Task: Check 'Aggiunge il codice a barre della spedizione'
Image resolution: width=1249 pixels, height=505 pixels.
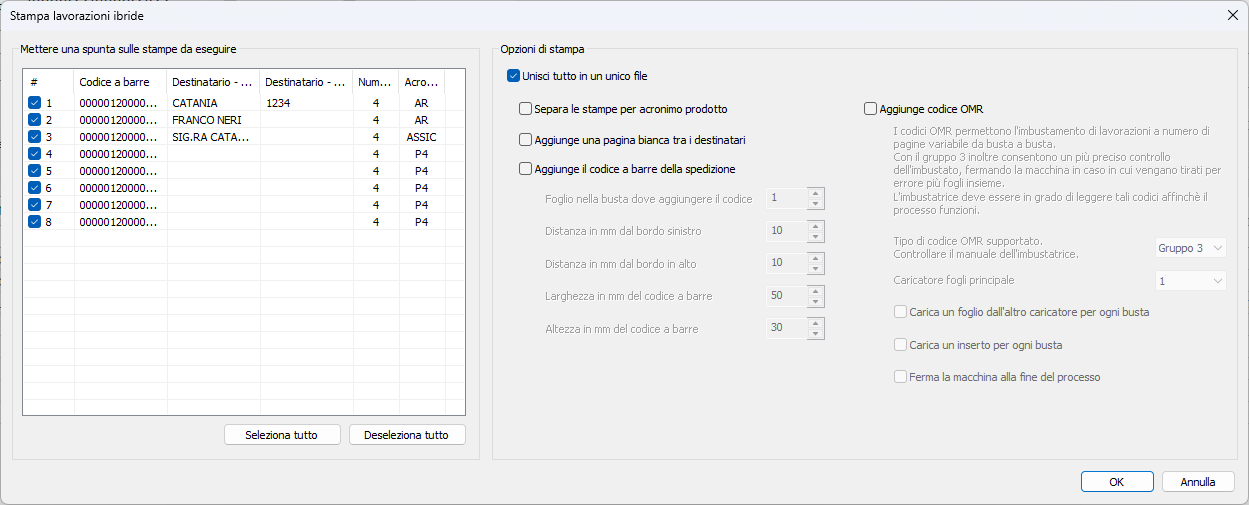Action: tap(526, 170)
